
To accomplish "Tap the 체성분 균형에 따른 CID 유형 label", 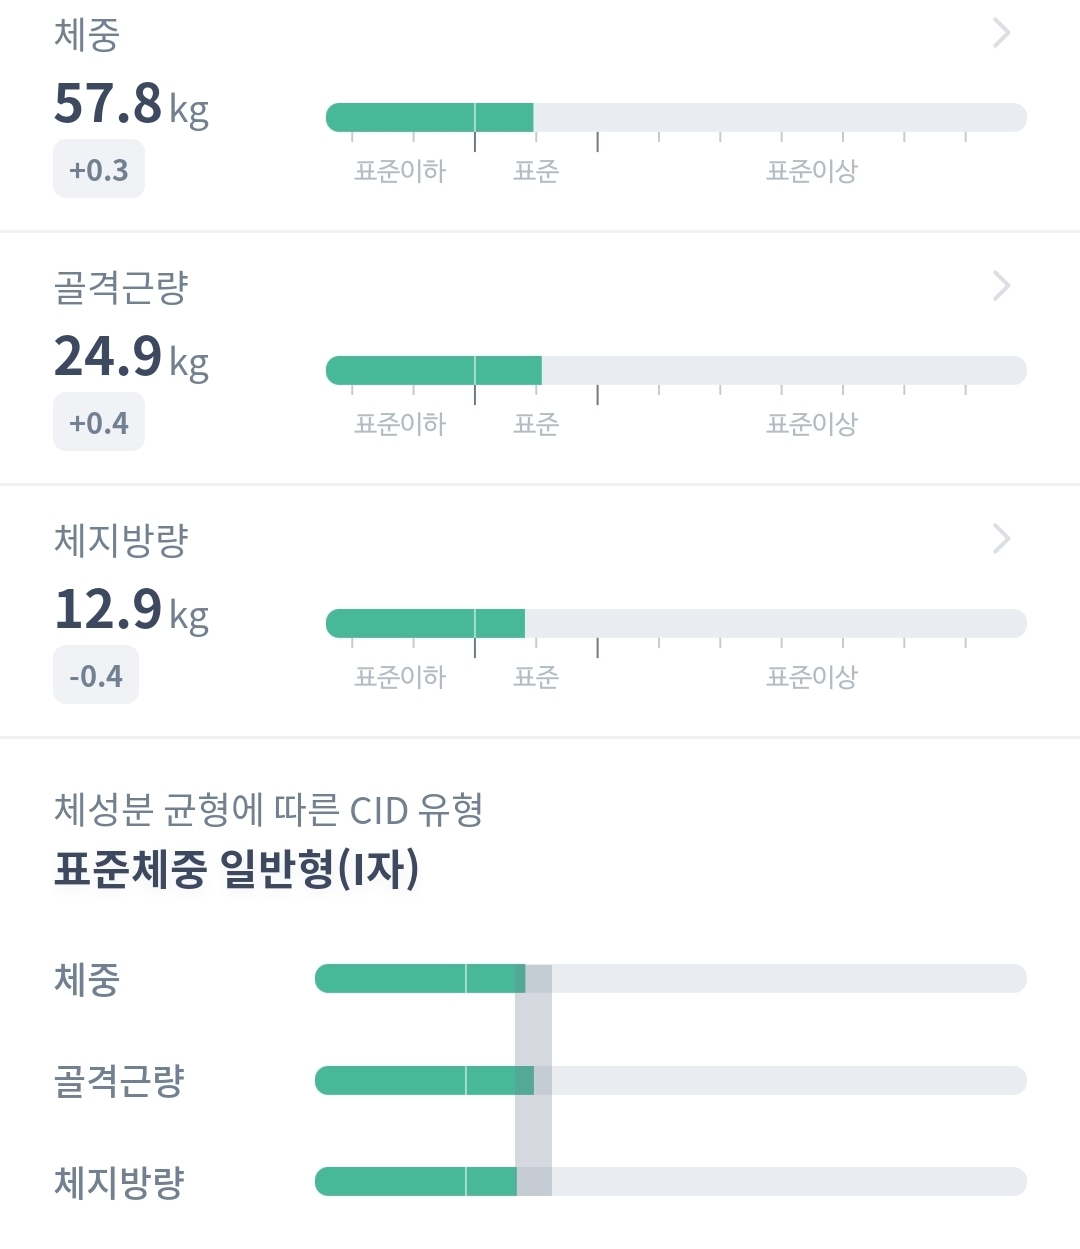I will click(x=269, y=810).
